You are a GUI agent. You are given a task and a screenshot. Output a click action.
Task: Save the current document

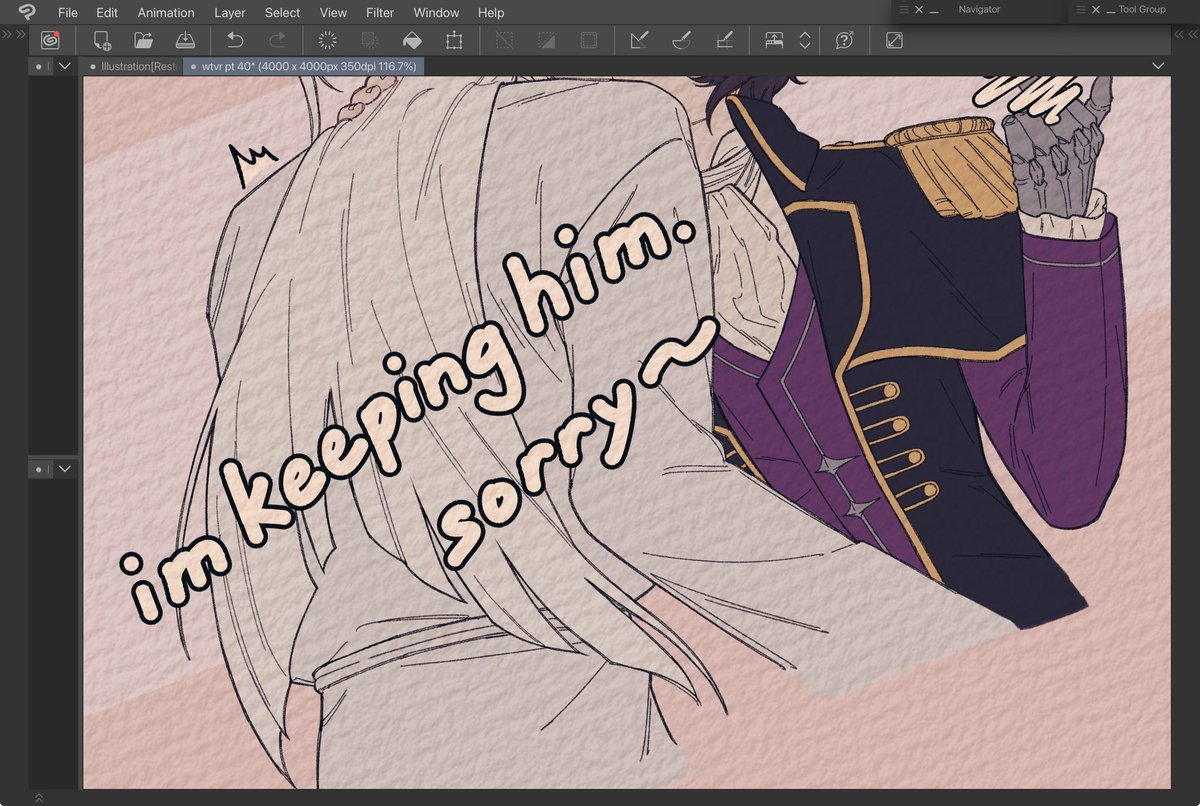point(185,41)
